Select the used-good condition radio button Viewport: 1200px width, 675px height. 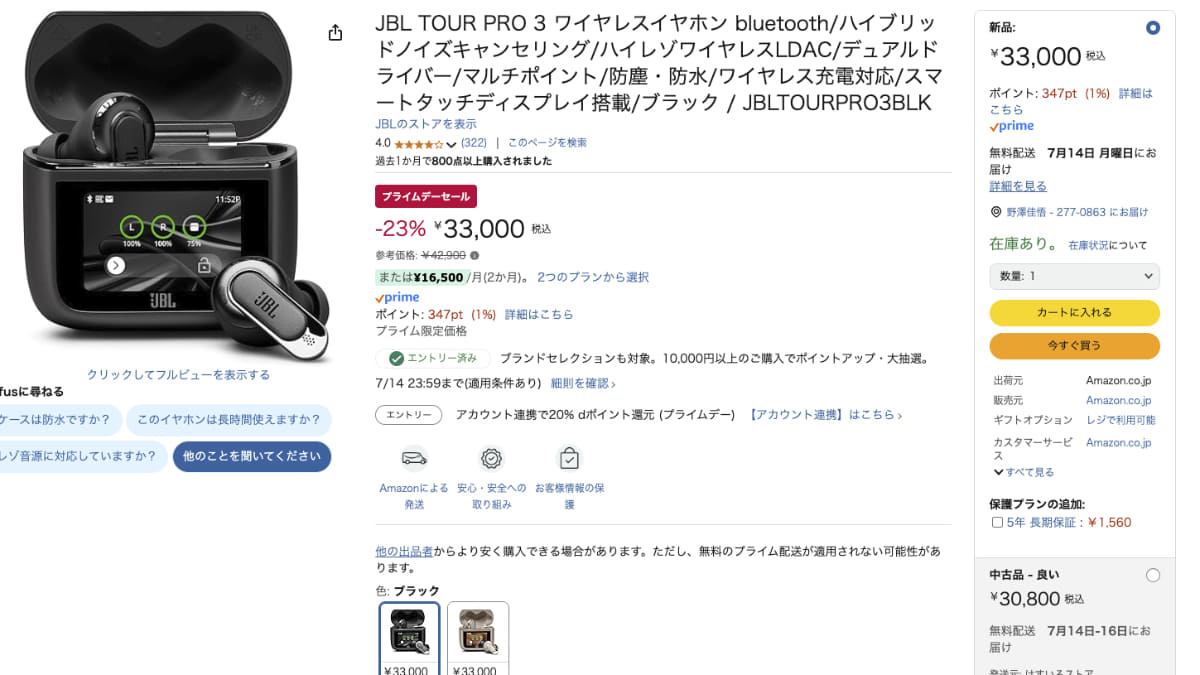tap(1153, 575)
